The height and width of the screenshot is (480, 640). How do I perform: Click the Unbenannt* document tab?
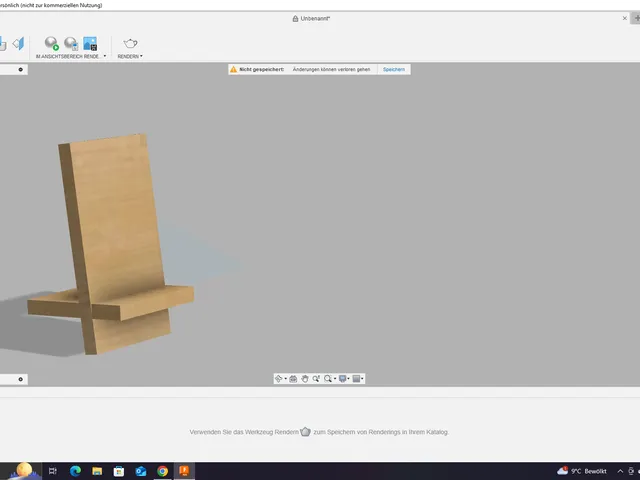pyautogui.click(x=311, y=18)
